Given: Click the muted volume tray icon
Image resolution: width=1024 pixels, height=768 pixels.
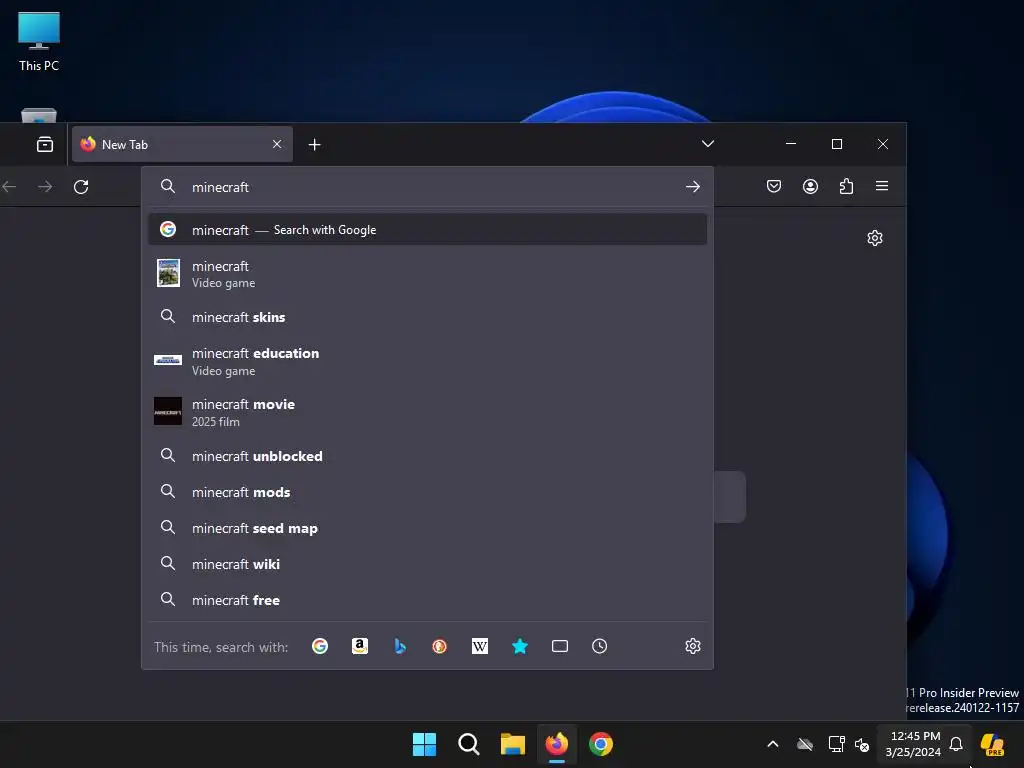Looking at the screenshot, I should (861, 744).
